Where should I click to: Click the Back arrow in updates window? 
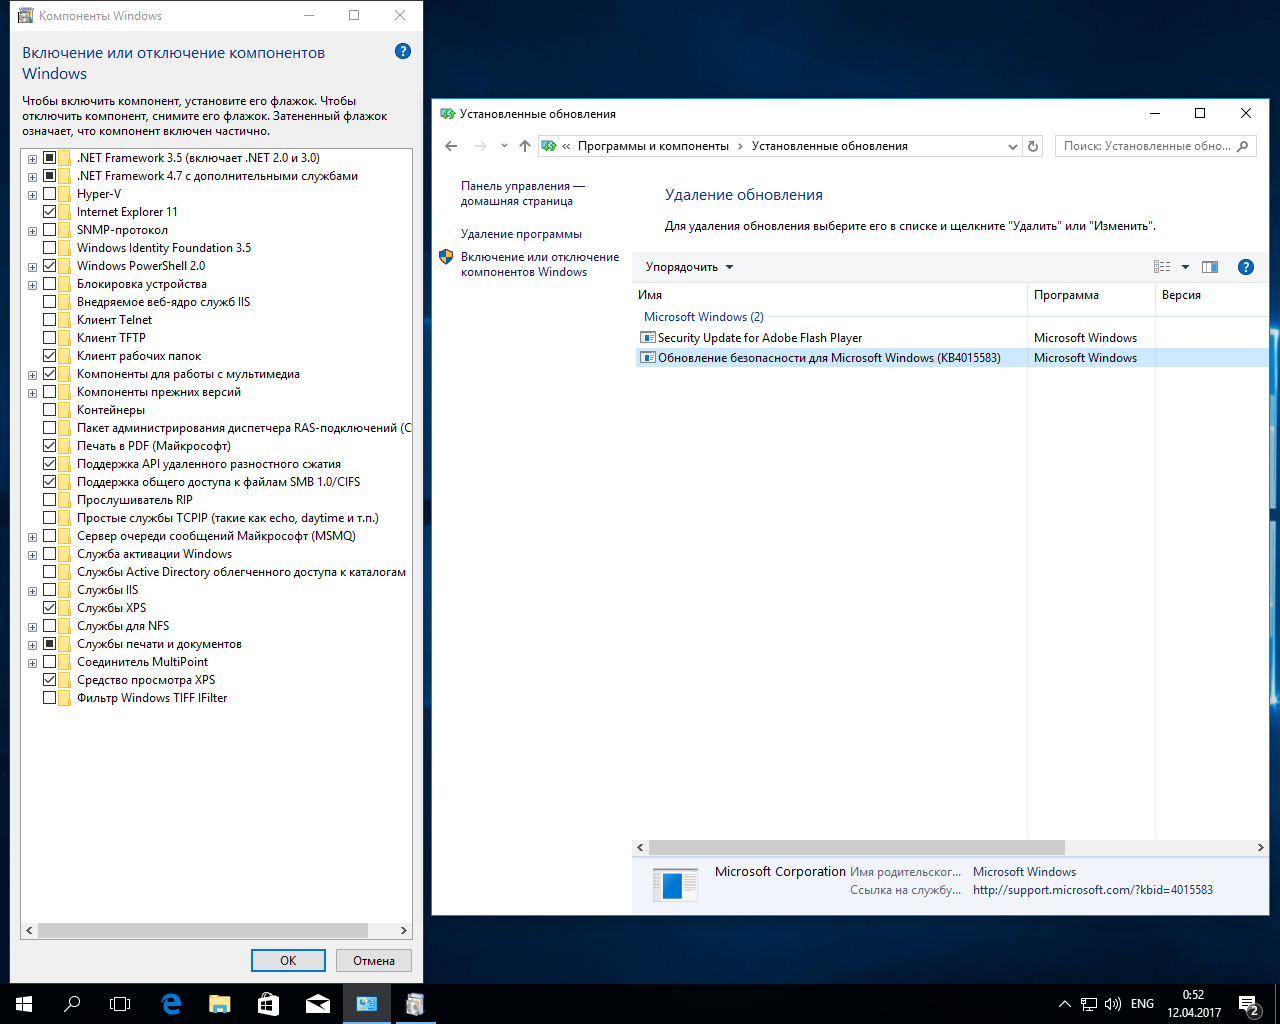tap(451, 146)
